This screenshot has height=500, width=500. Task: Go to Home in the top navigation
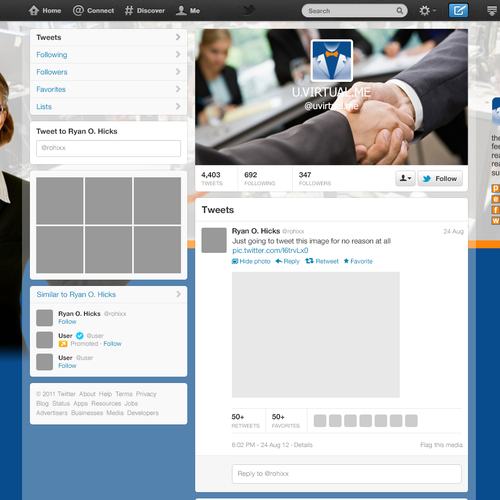[x=45, y=11]
